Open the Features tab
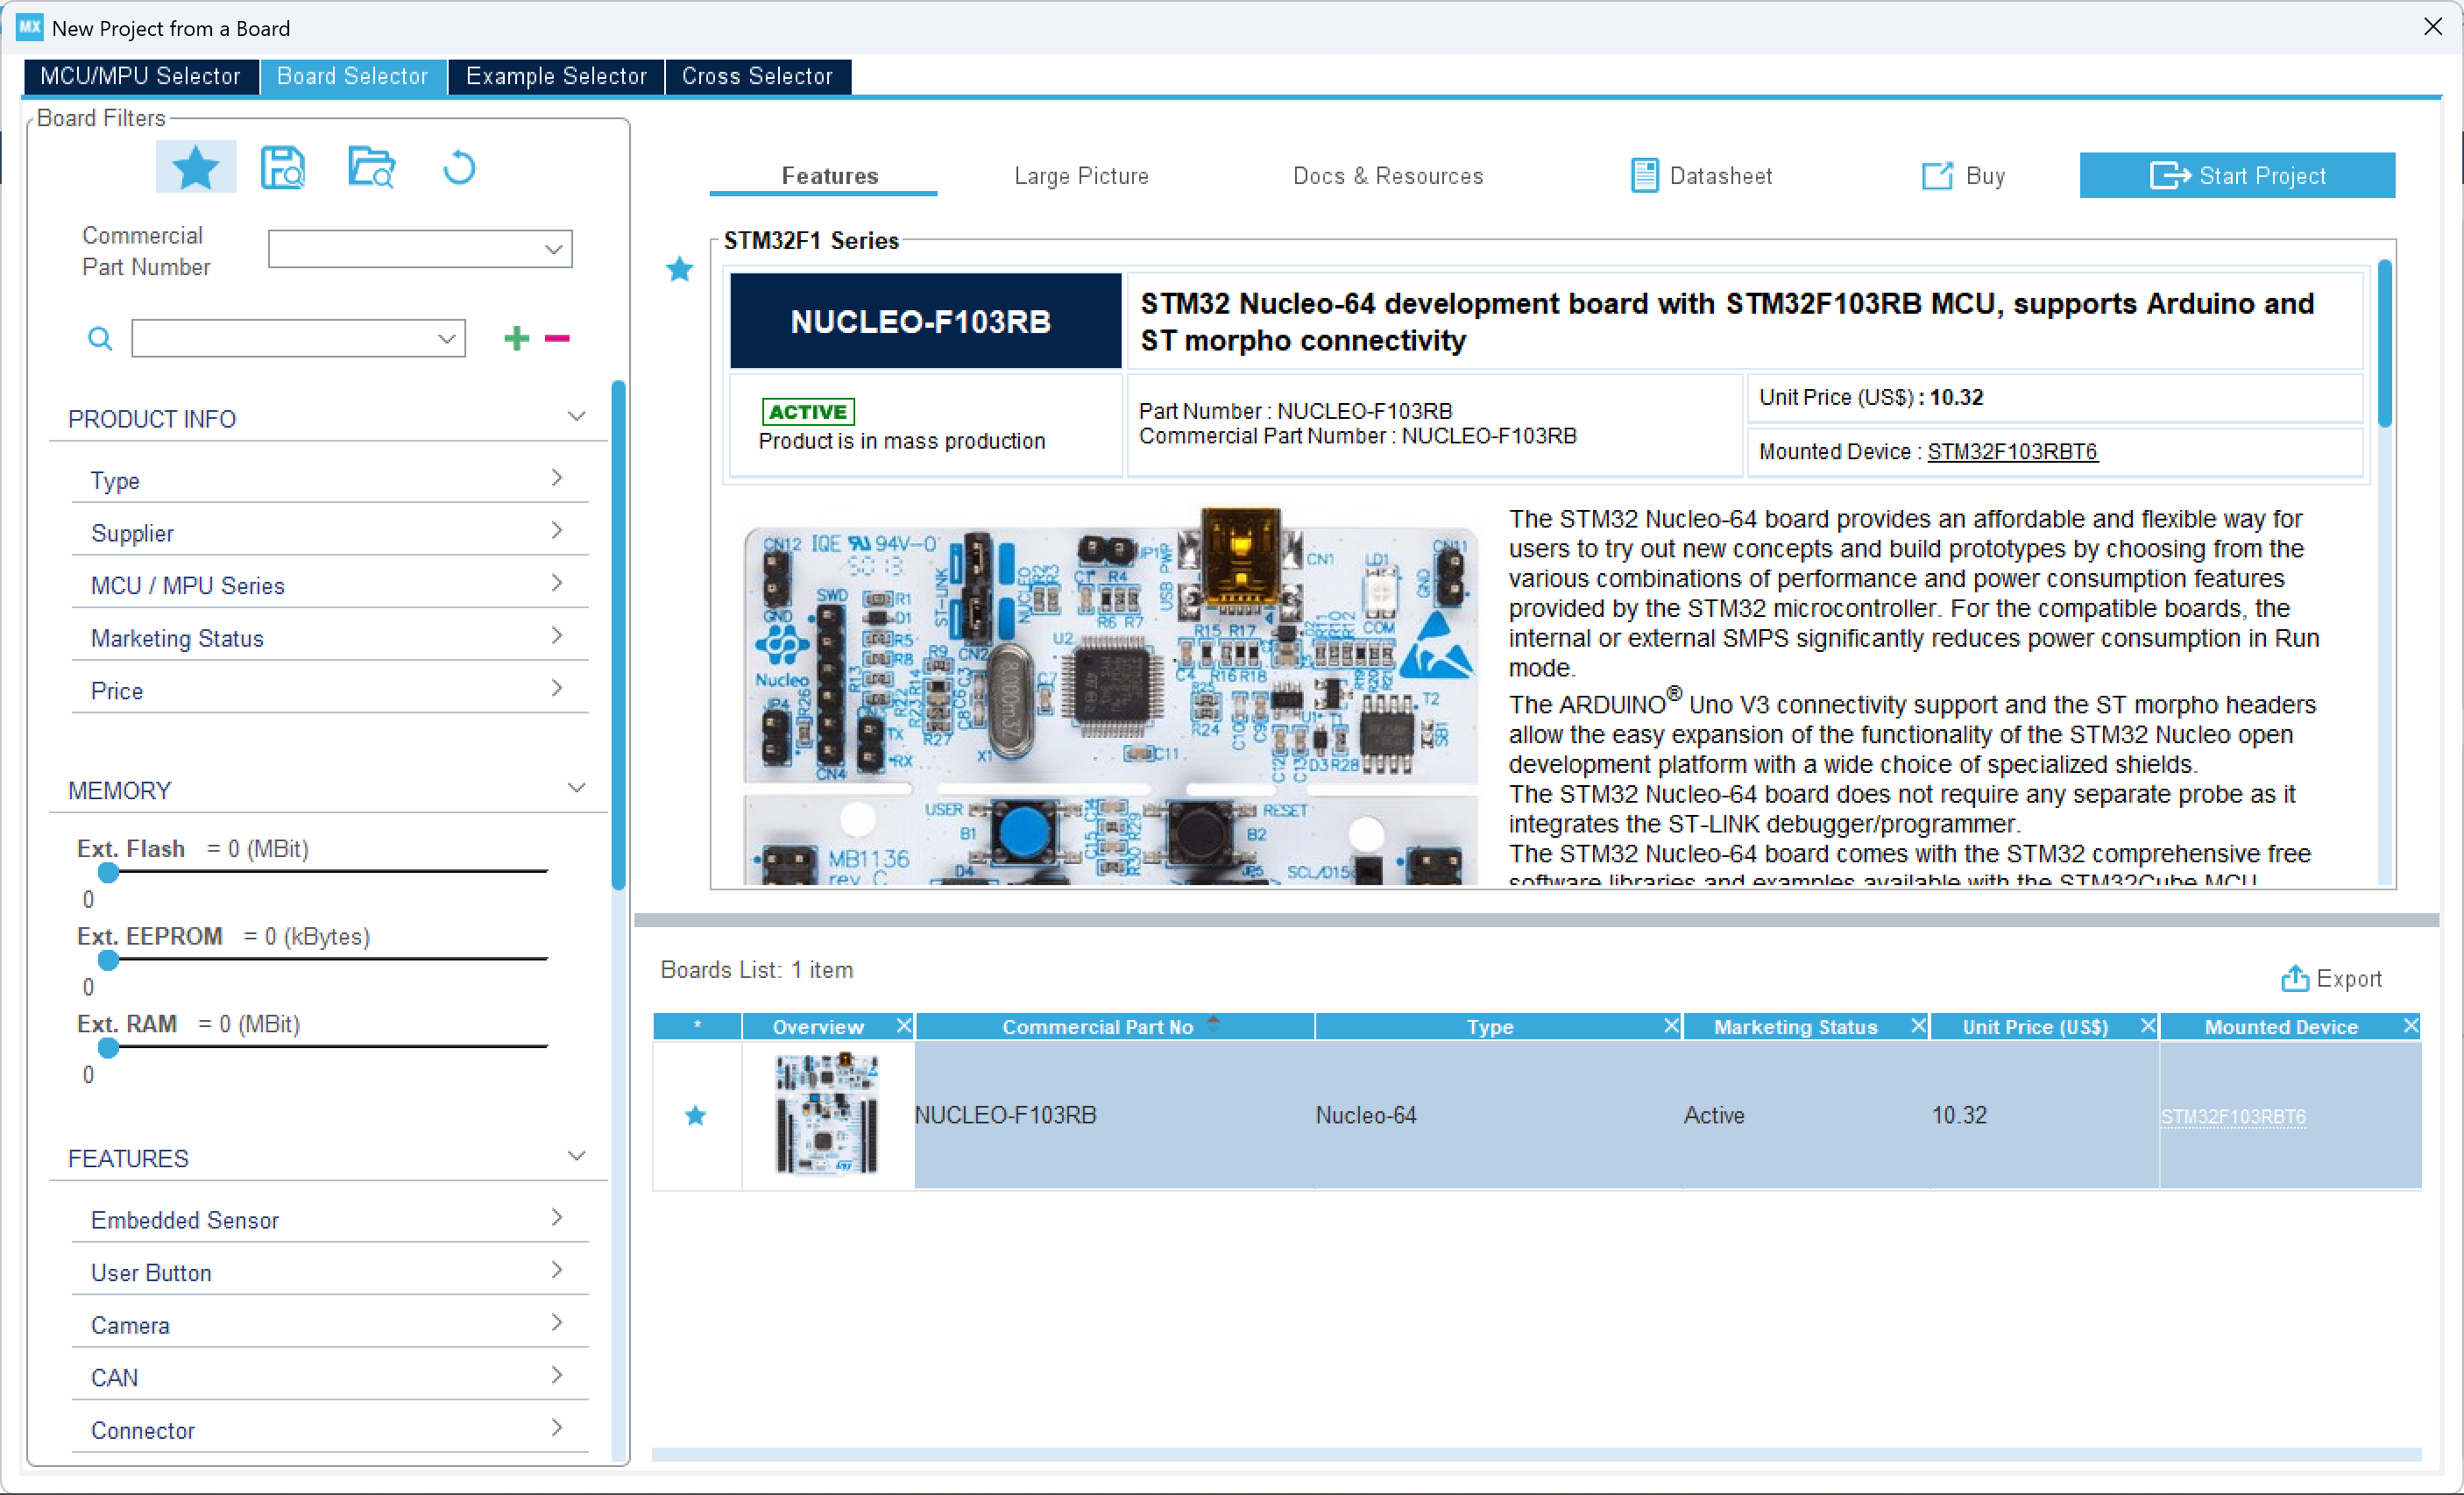This screenshot has height=1495, width=2464. tap(830, 176)
